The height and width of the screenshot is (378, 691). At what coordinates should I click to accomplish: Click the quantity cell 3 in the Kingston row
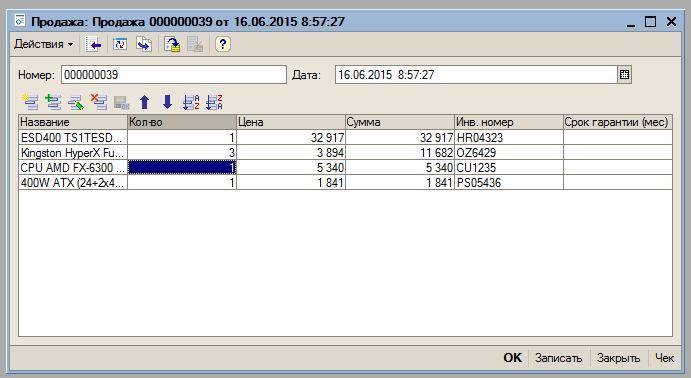pyautogui.click(x=182, y=152)
